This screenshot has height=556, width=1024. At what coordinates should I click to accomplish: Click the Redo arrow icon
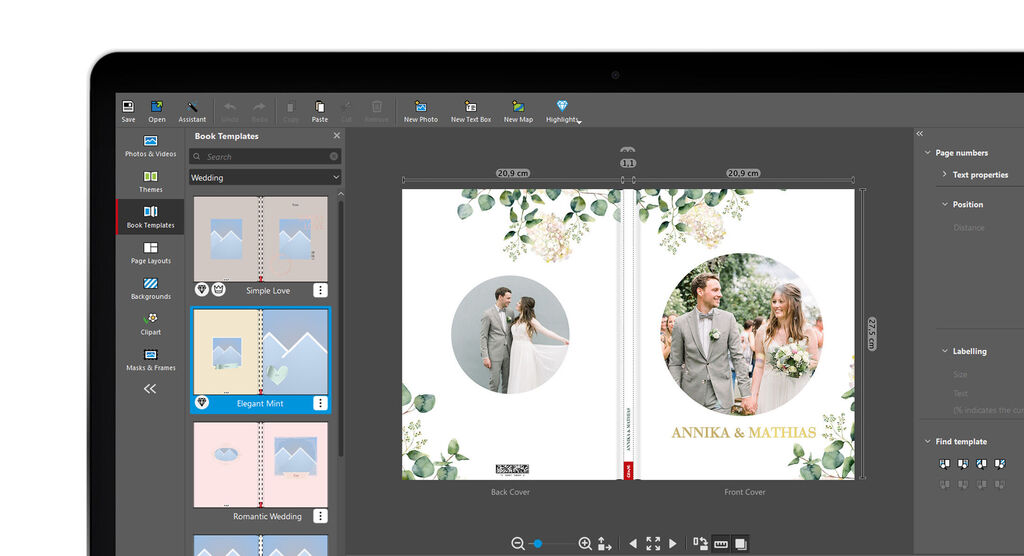tap(259, 106)
